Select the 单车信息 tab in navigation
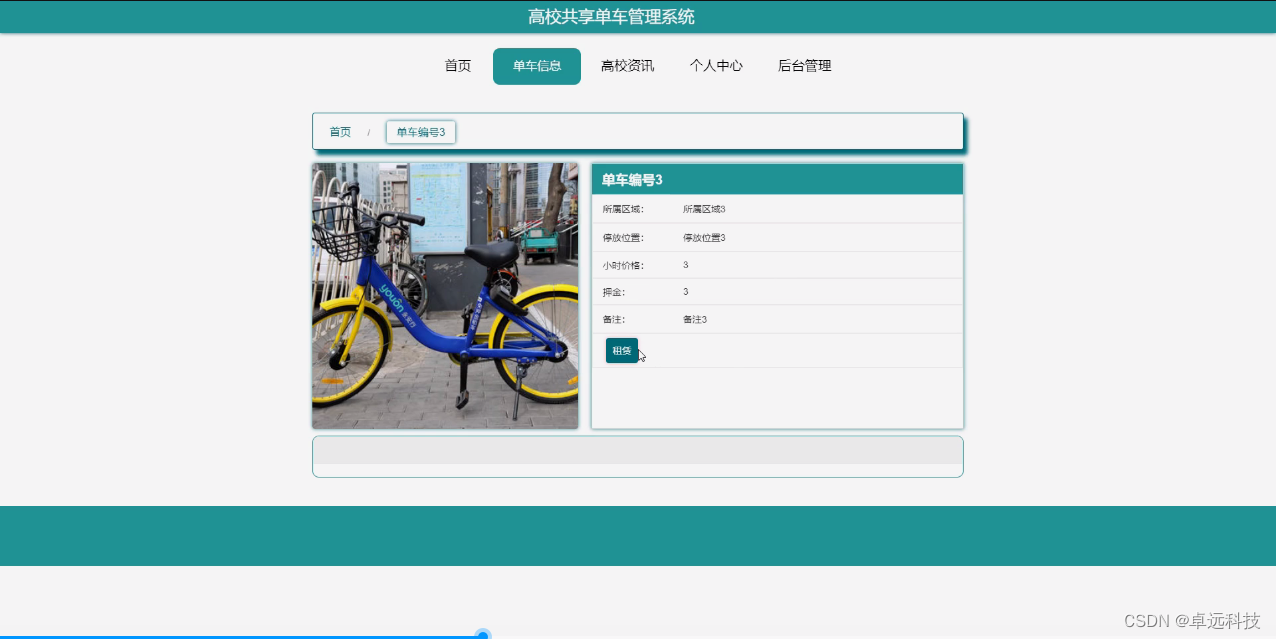 pos(536,65)
